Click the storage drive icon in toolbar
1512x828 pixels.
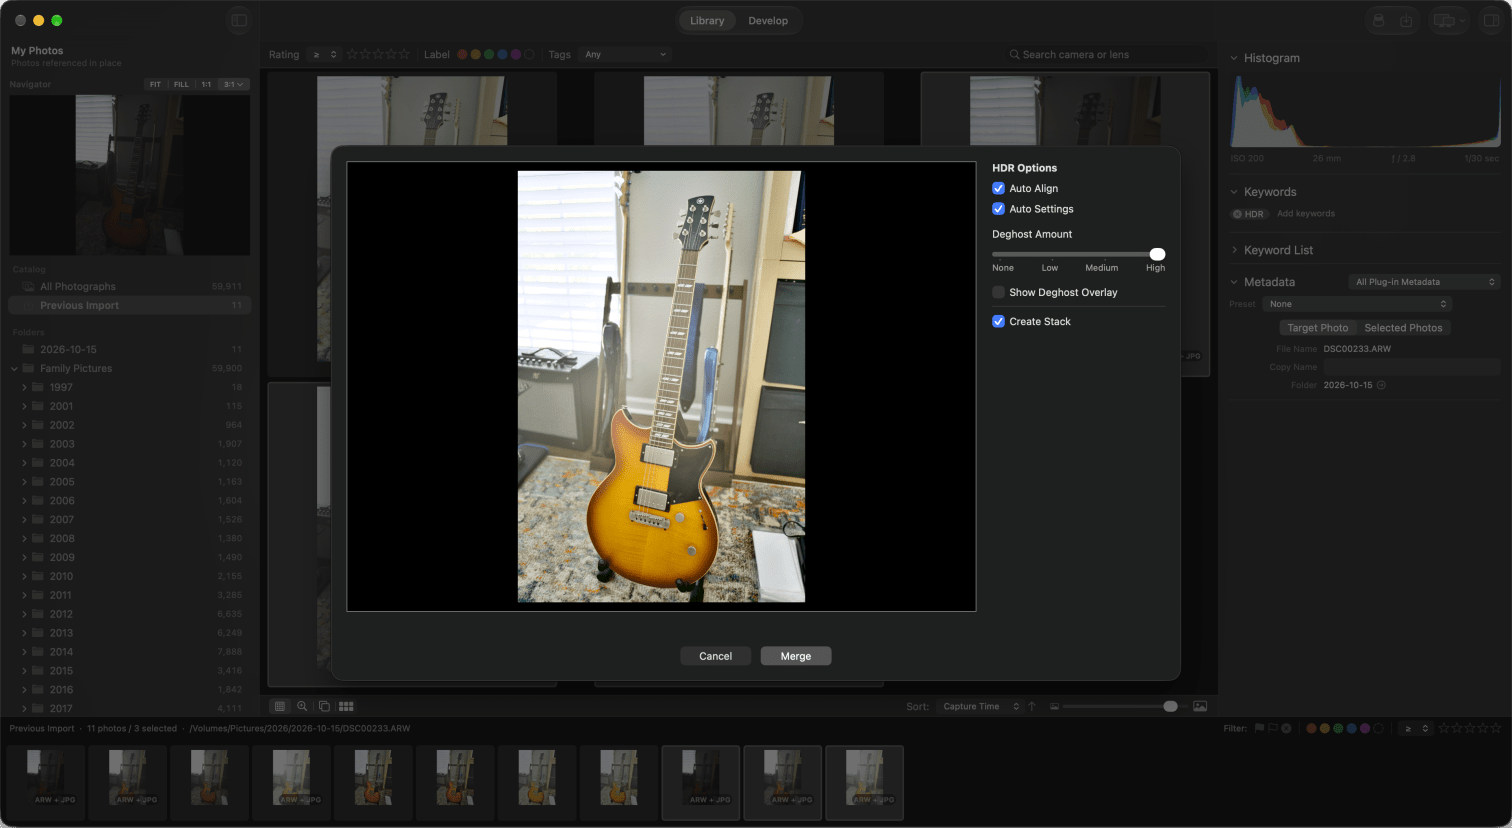[x=1378, y=20]
